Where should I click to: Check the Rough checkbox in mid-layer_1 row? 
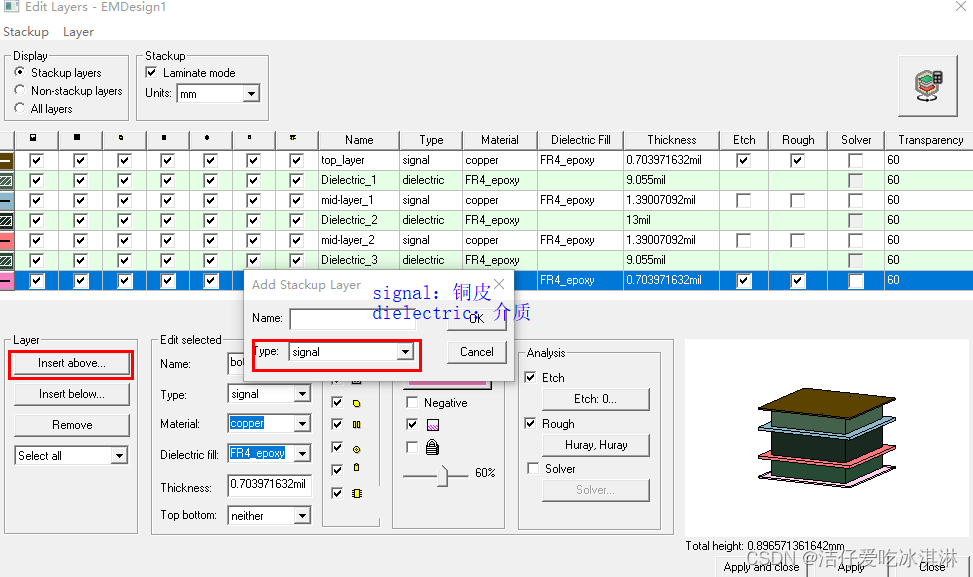tap(797, 200)
